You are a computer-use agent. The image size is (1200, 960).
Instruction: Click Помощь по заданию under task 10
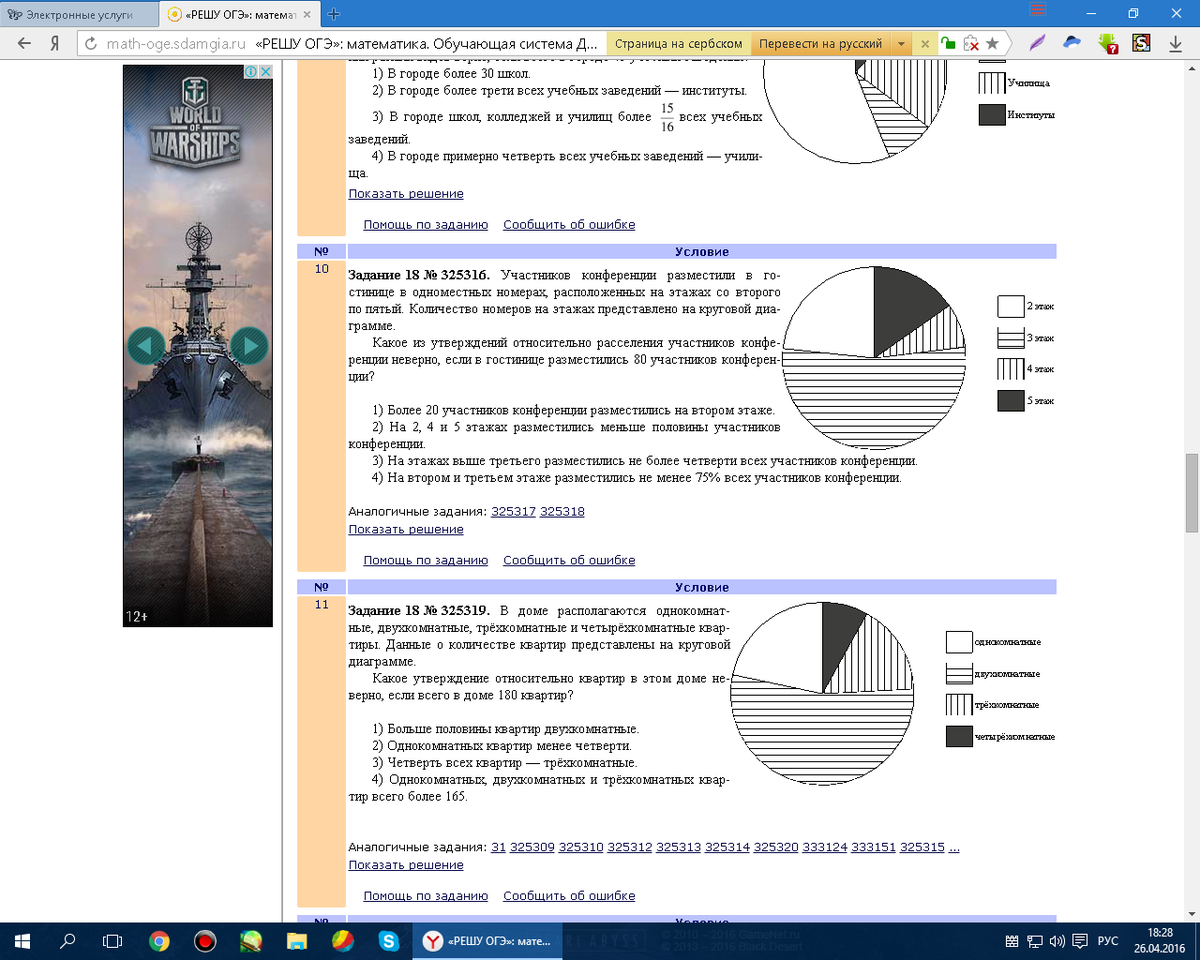point(426,560)
